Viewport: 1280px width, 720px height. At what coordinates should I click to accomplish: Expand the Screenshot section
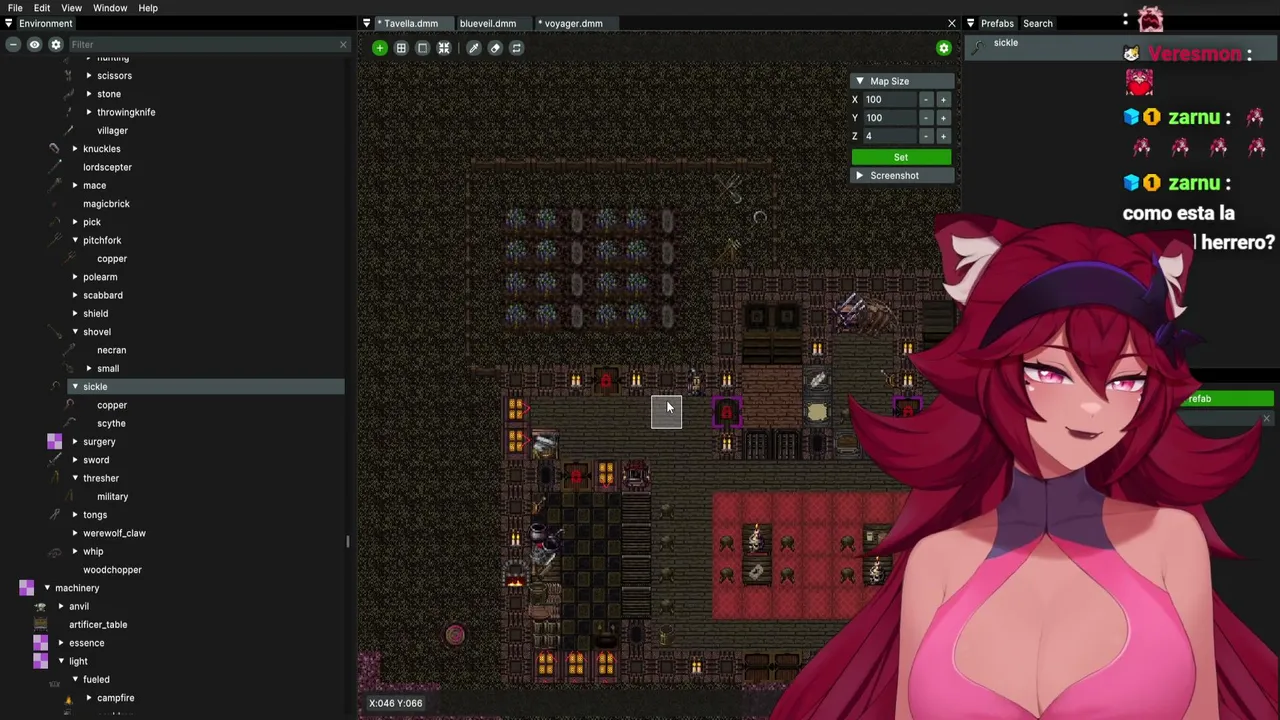tap(859, 176)
